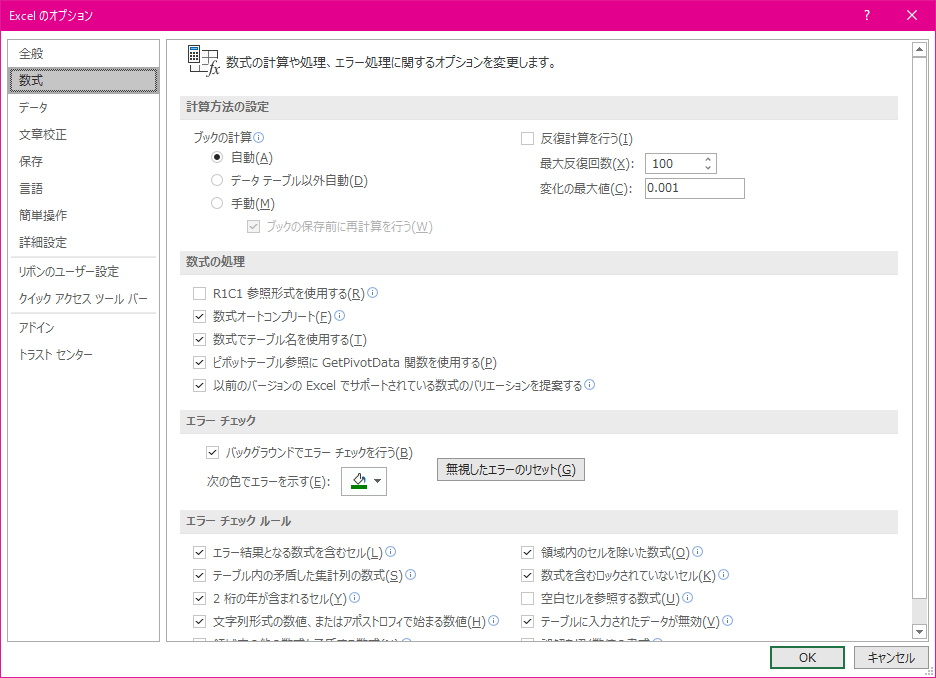
Task: Open the 文章校正 options category
Action: tap(84, 135)
